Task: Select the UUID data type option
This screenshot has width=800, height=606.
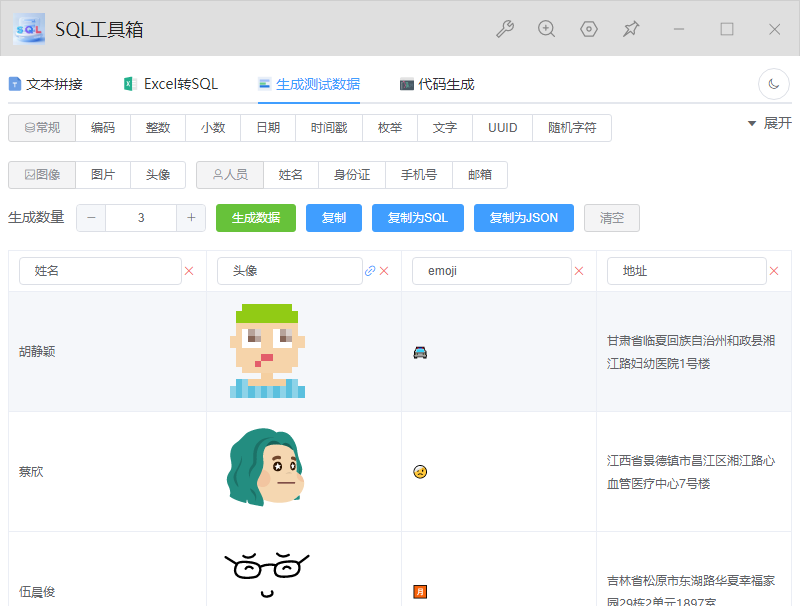Action: (x=502, y=128)
